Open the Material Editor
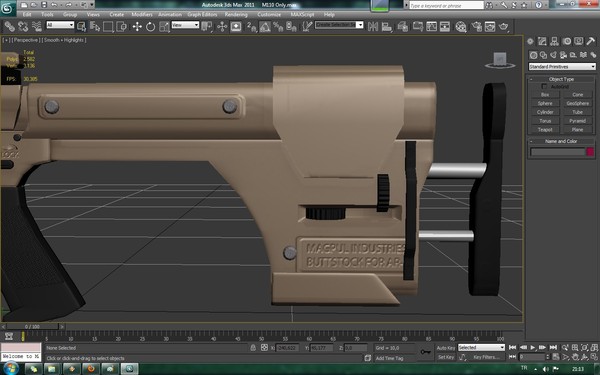Screen dimensions: 600x375 click(461, 26)
